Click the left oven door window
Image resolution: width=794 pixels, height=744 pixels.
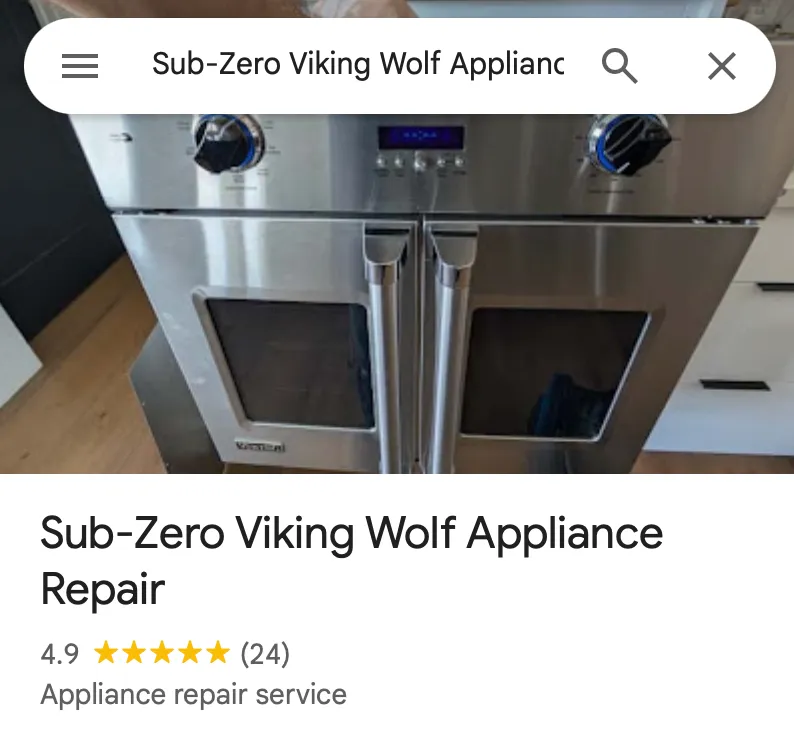click(x=288, y=361)
